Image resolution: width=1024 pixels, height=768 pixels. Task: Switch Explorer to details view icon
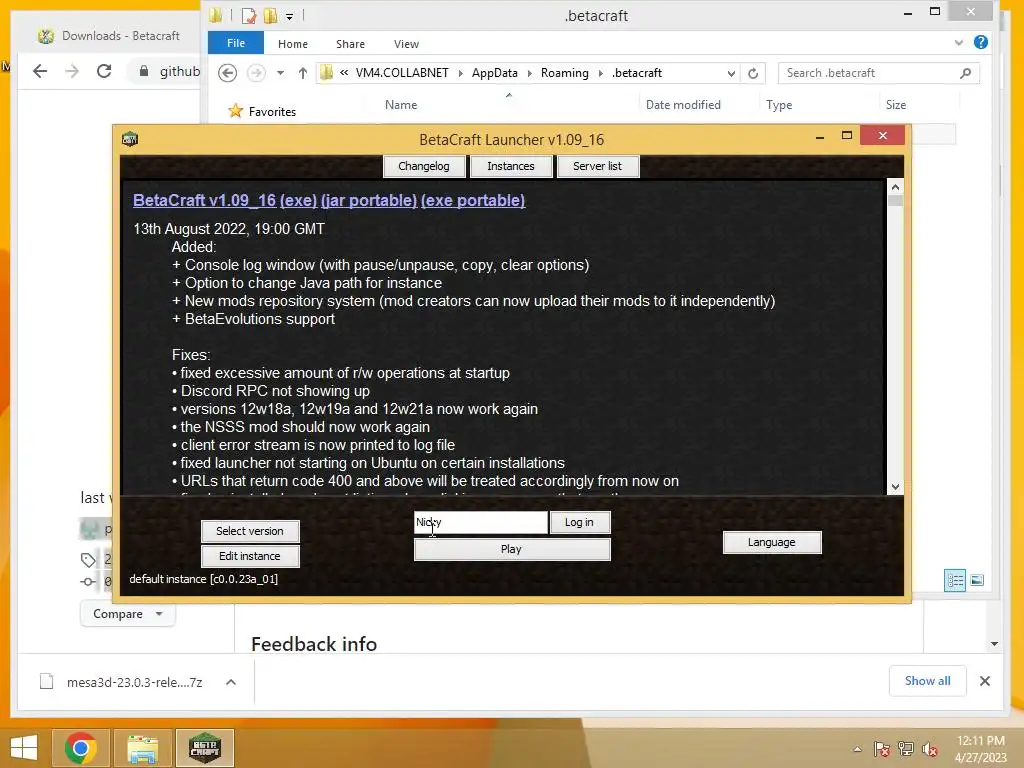click(955, 580)
